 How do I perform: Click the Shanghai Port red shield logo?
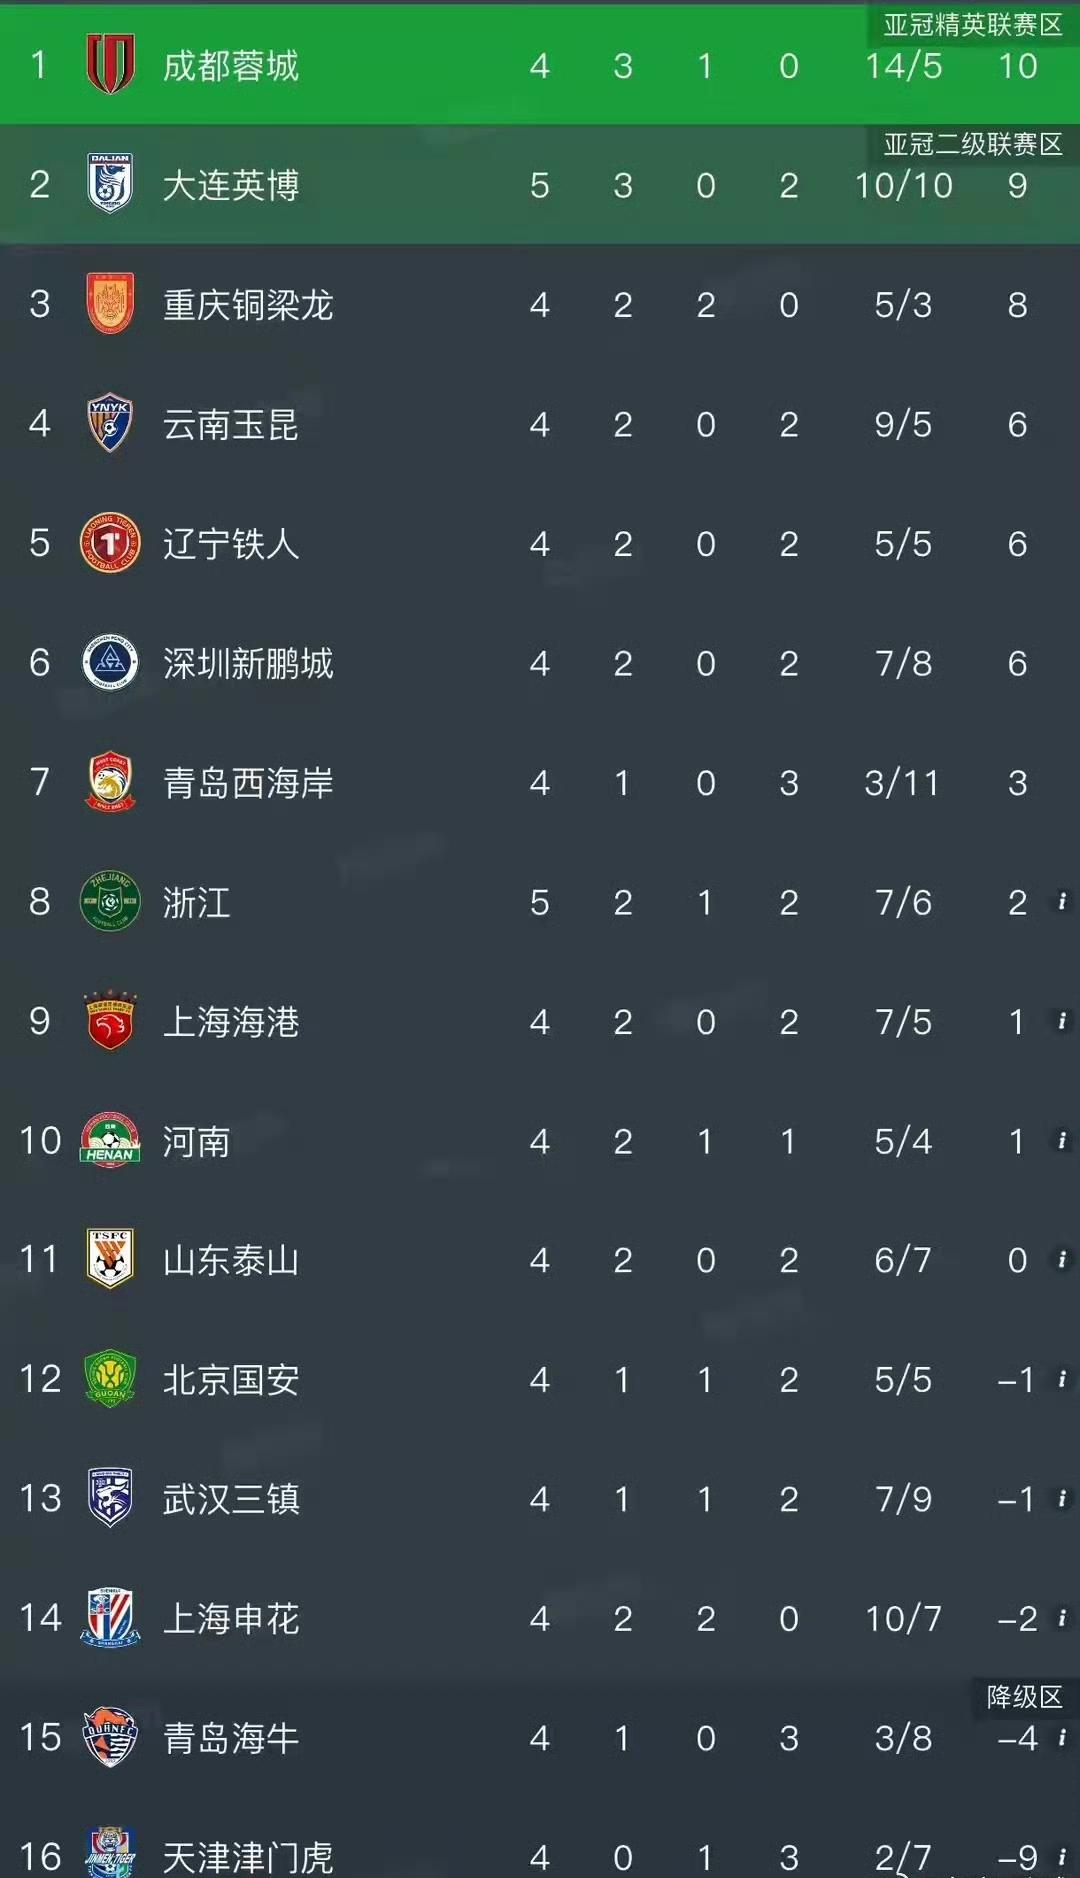pos(110,1021)
